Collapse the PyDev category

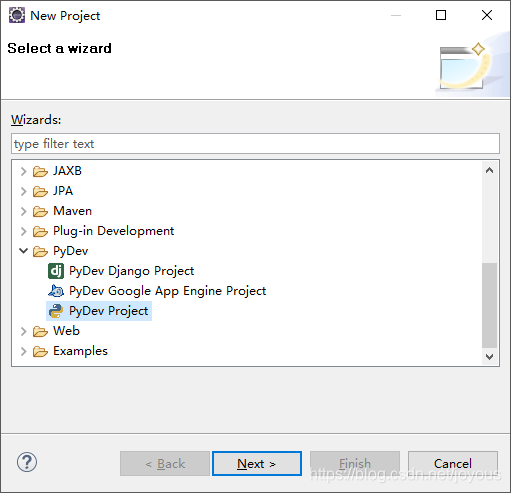[23, 251]
